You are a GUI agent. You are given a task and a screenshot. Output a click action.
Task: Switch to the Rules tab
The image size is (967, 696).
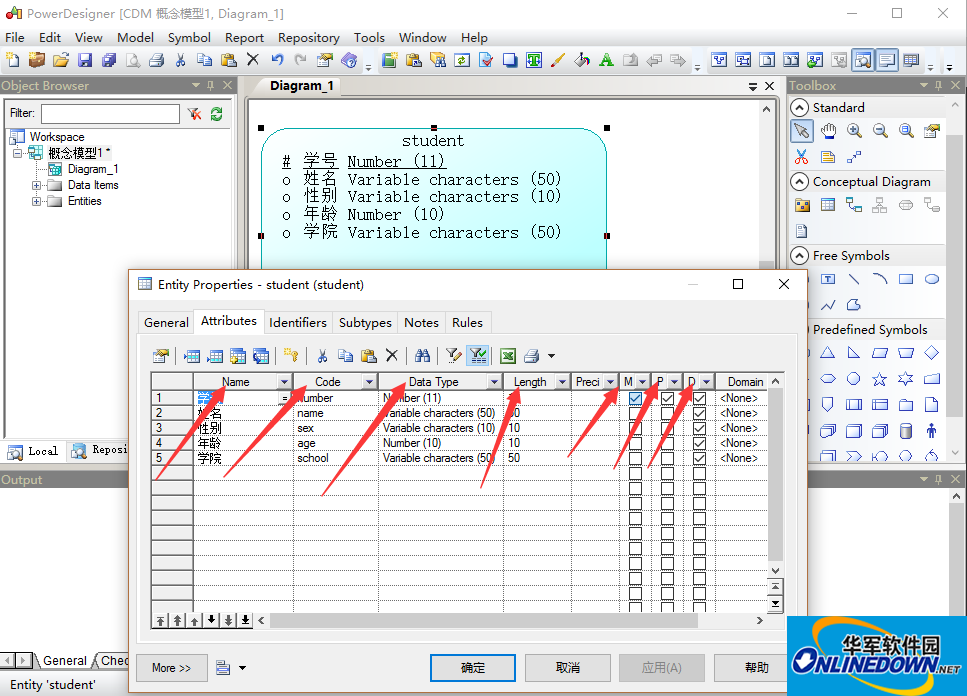click(467, 322)
